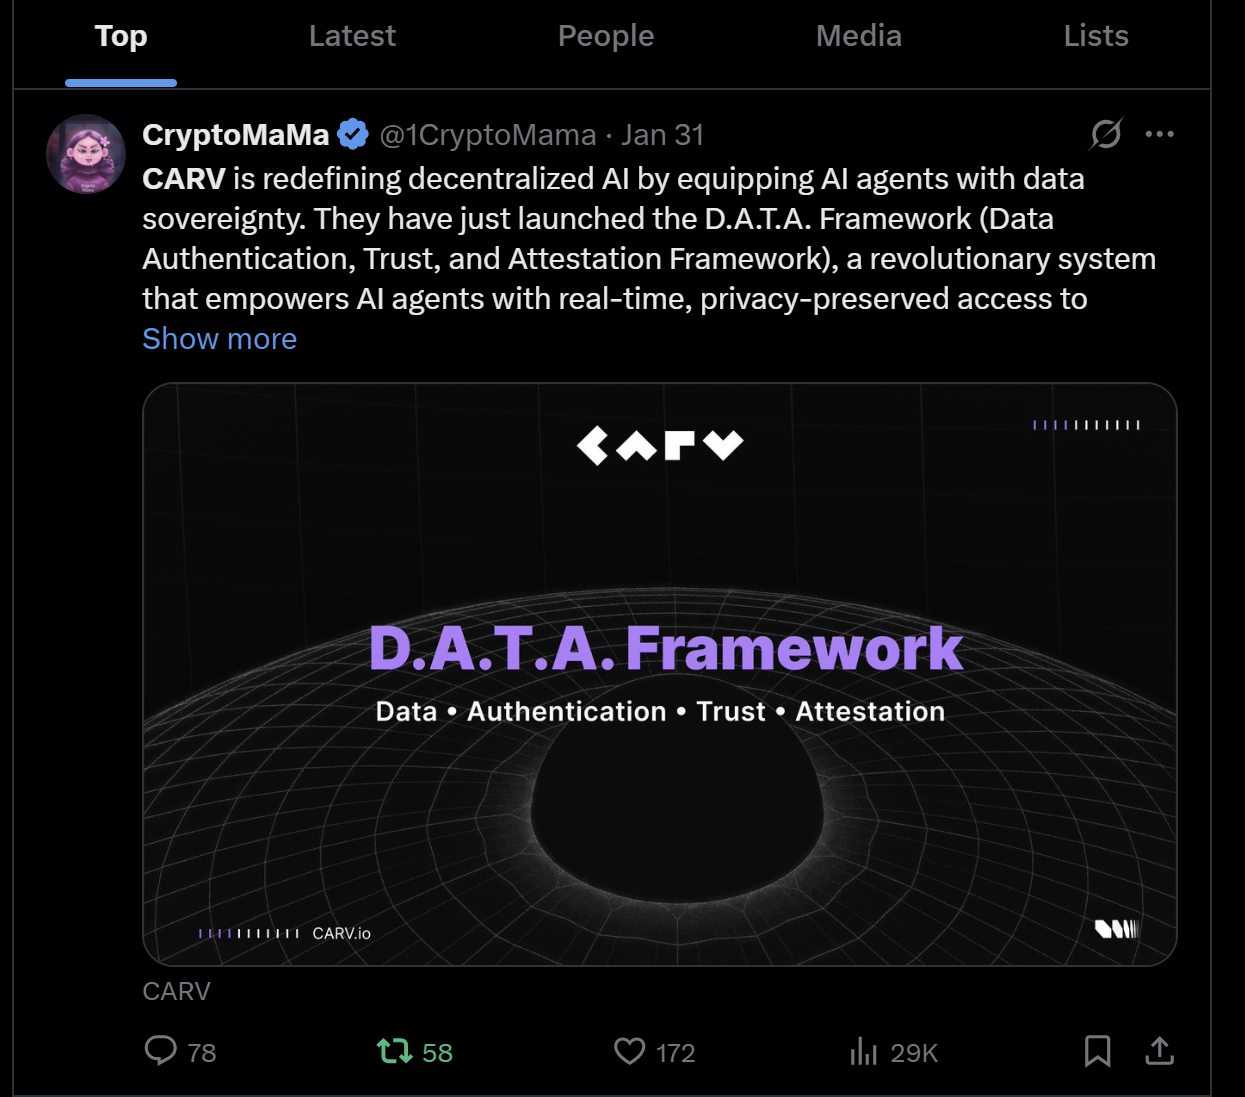Open the three-dot more options menu
This screenshot has height=1097, width=1245.
[x=1159, y=134]
